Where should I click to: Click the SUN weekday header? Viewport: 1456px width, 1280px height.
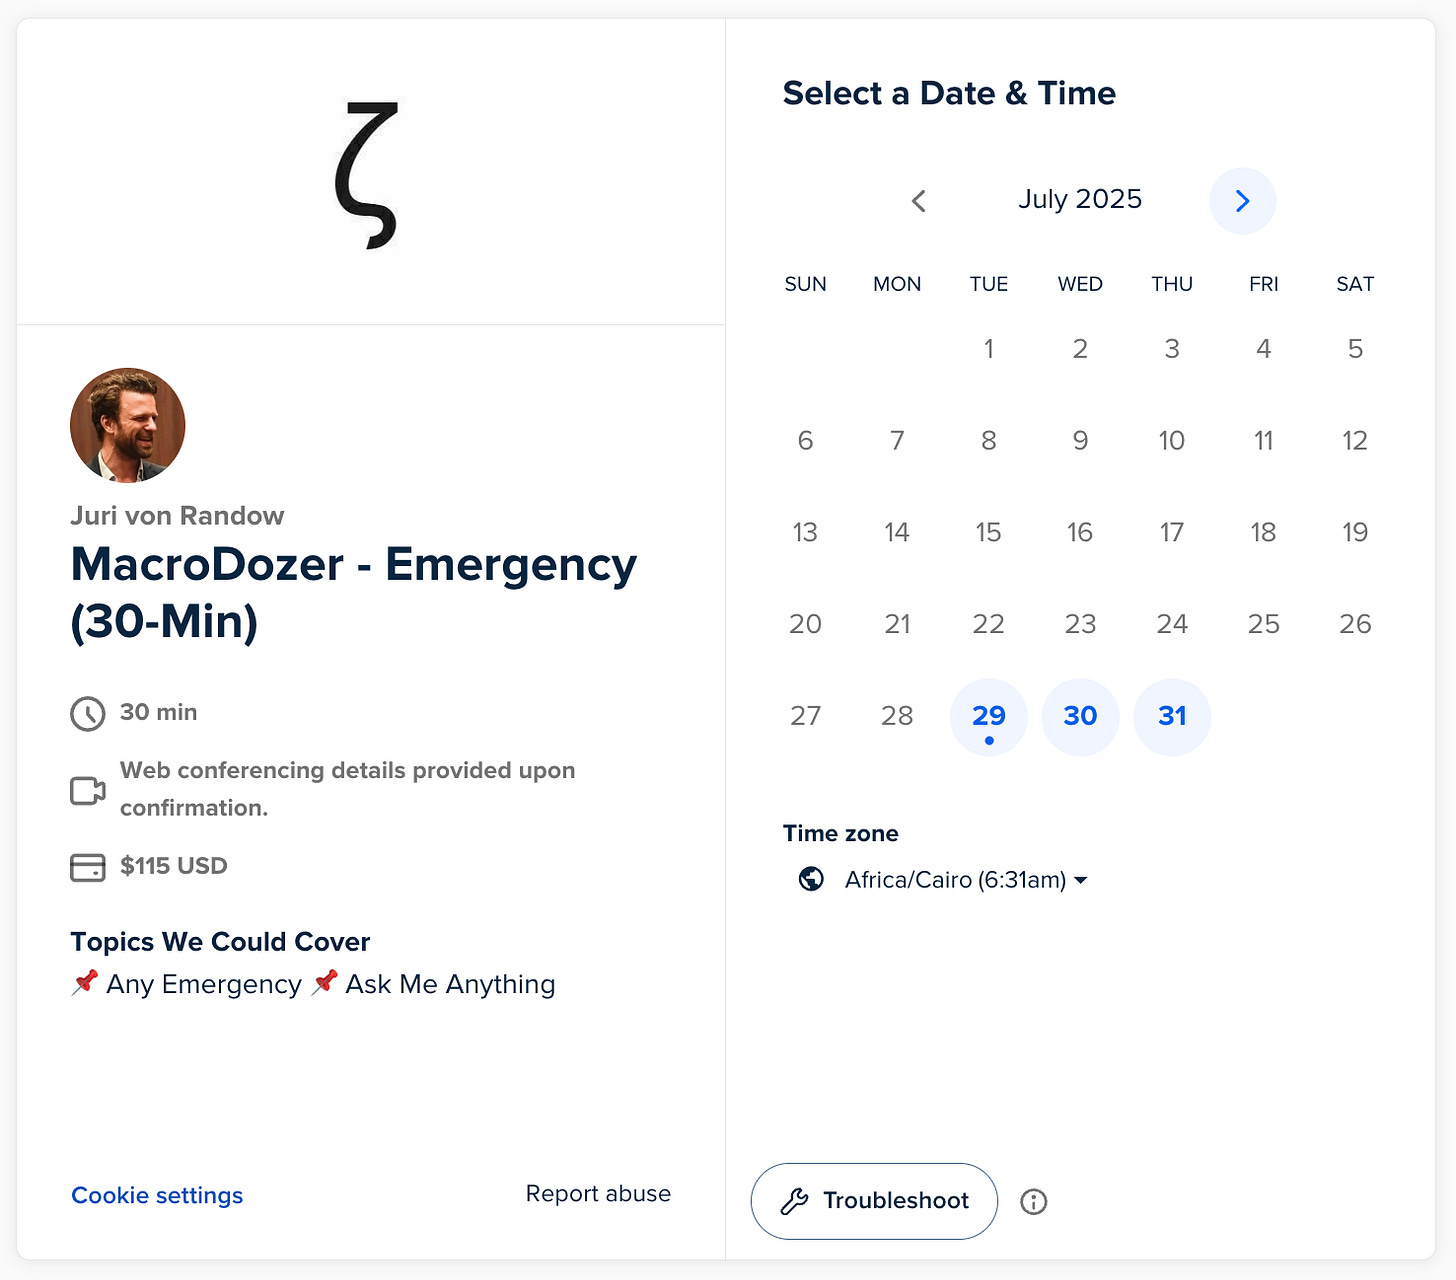[805, 284]
